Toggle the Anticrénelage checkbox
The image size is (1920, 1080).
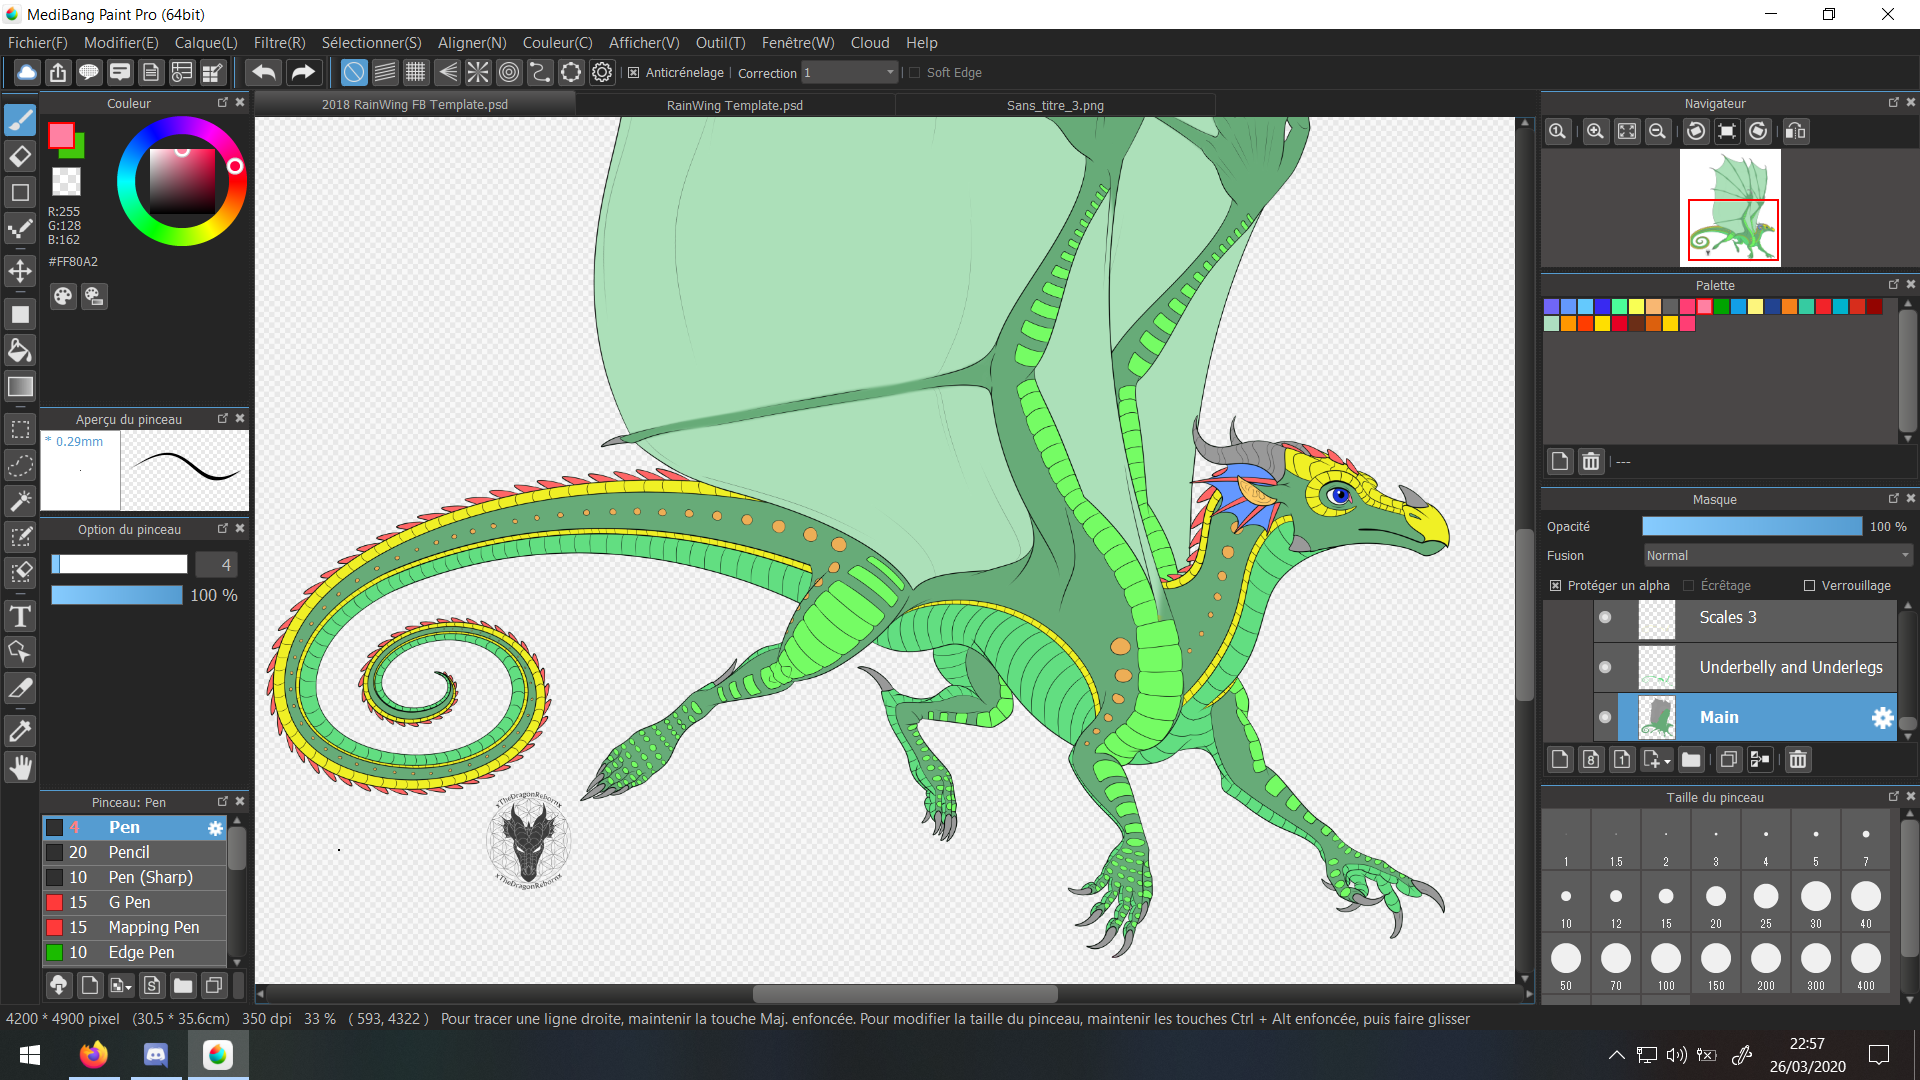coord(633,73)
